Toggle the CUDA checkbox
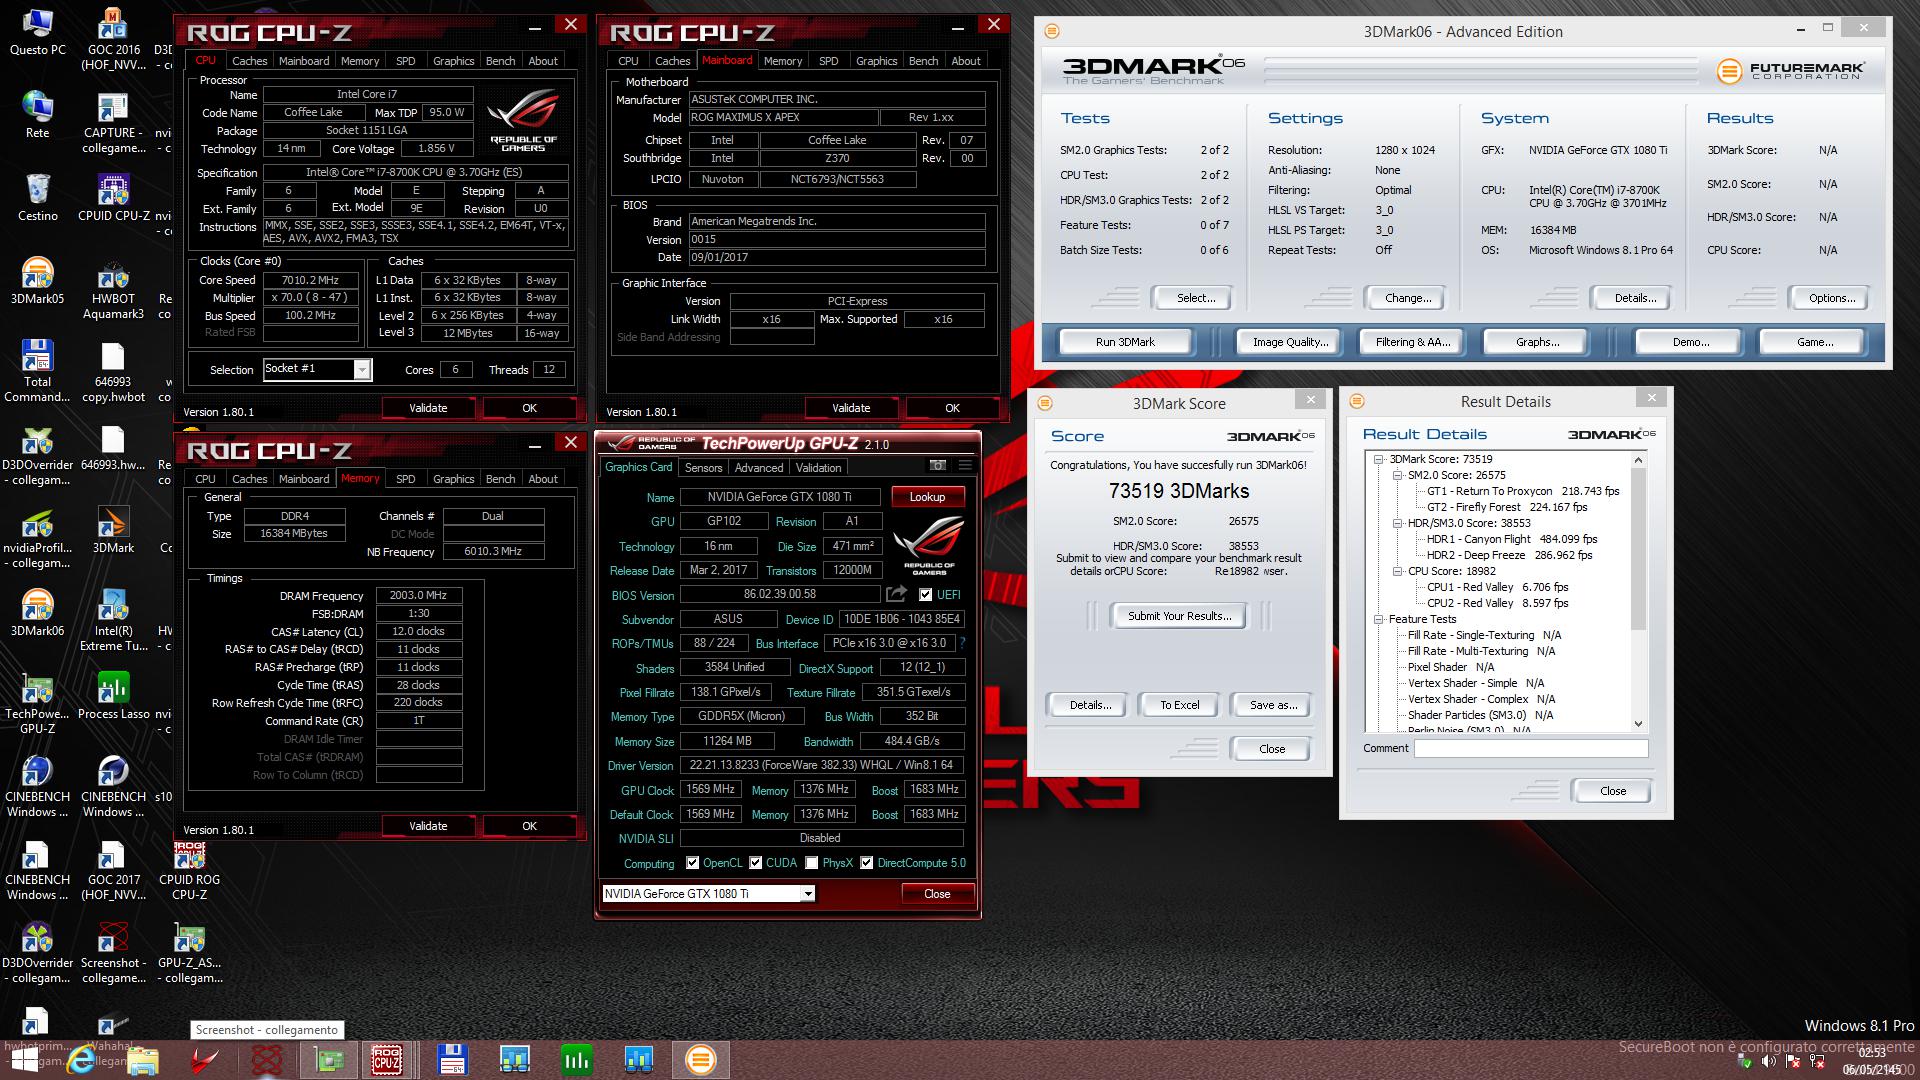Viewport: 1920px width, 1080px height. pyautogui.click(x=756, y=863)
